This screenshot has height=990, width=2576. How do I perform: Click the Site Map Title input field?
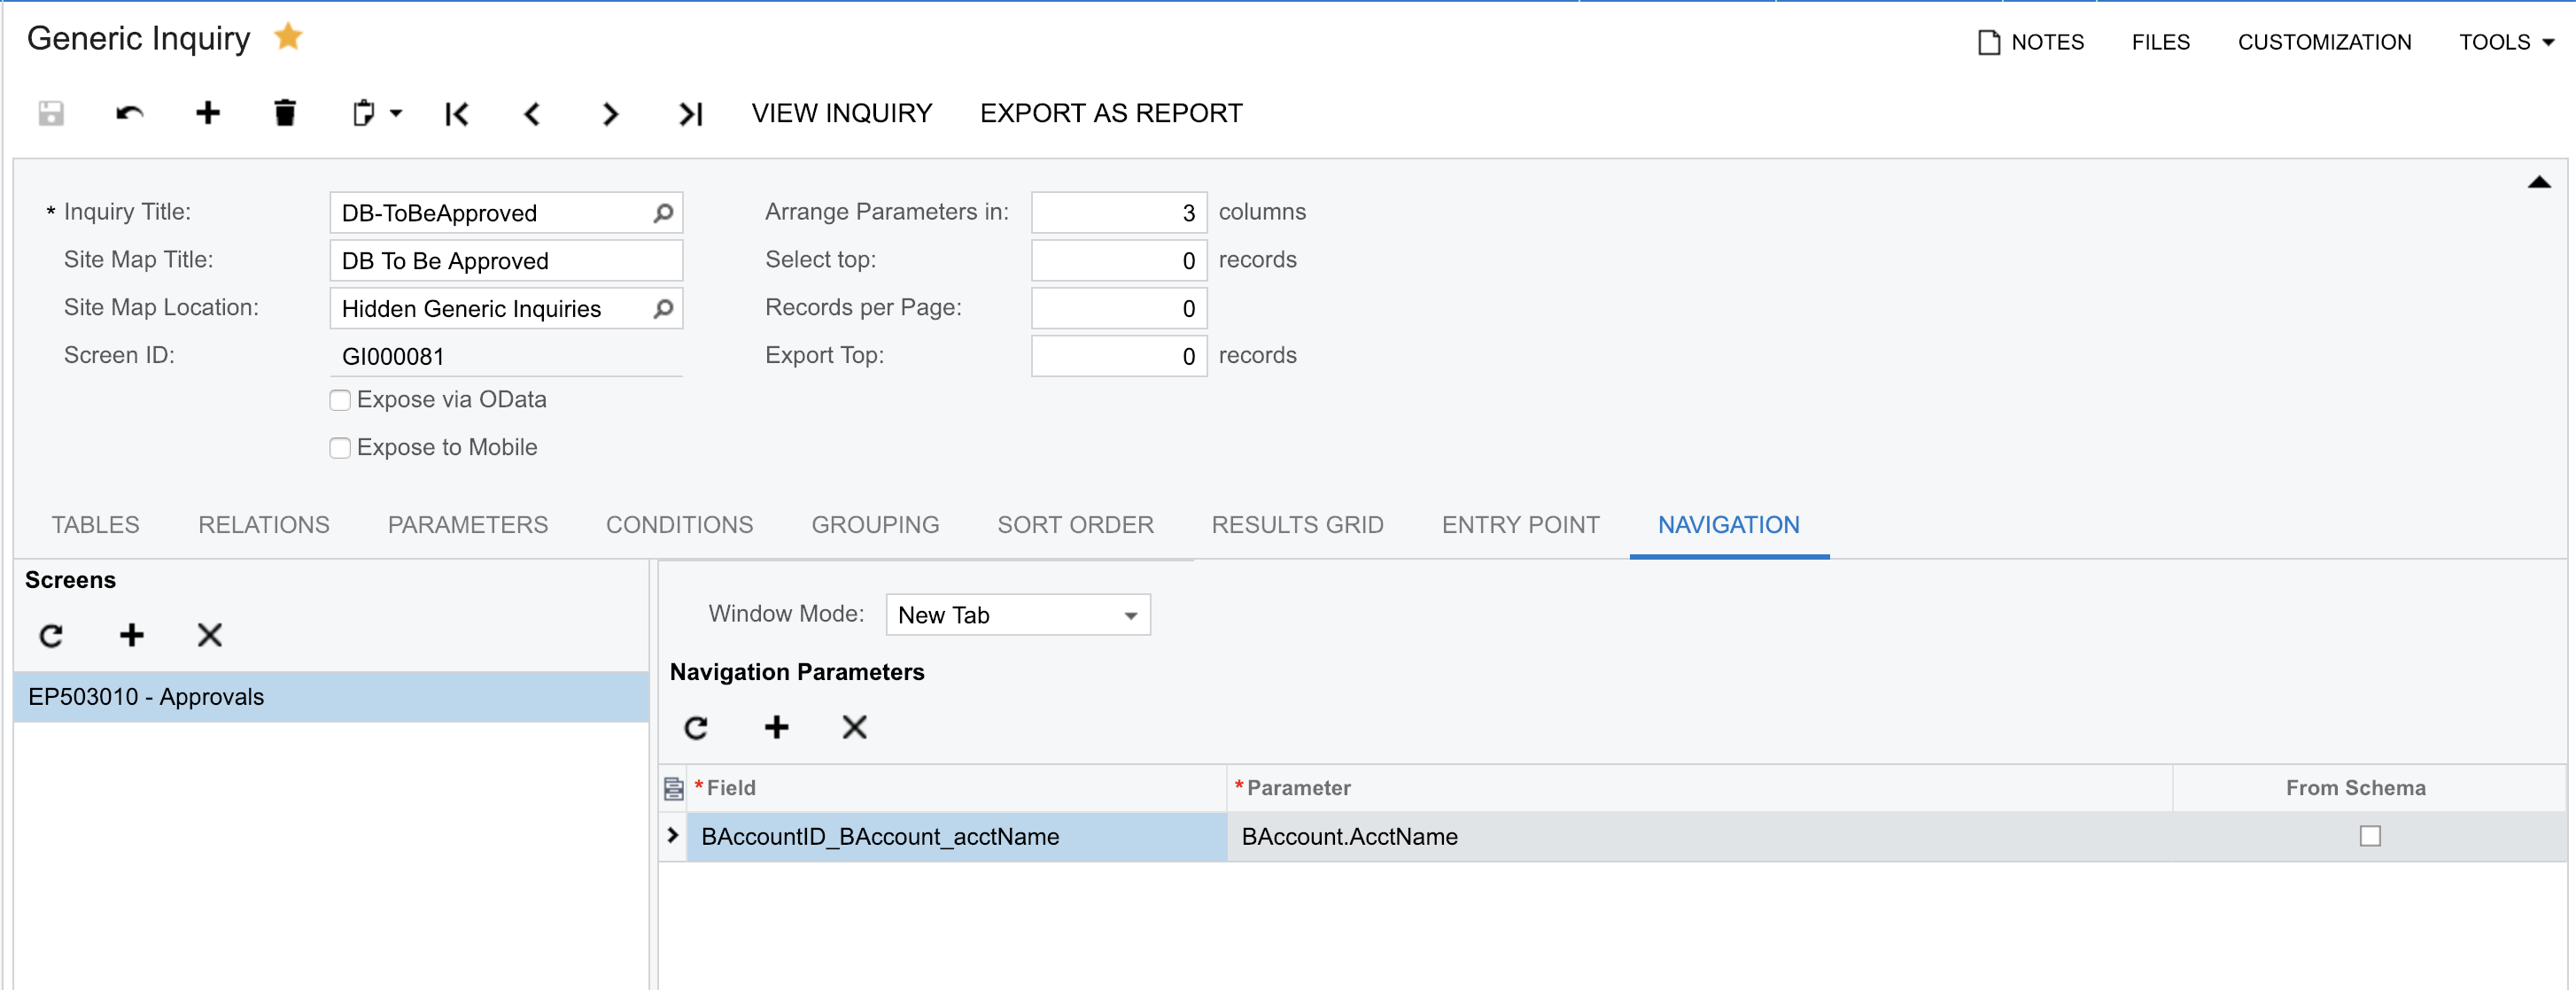click(506, 261)
